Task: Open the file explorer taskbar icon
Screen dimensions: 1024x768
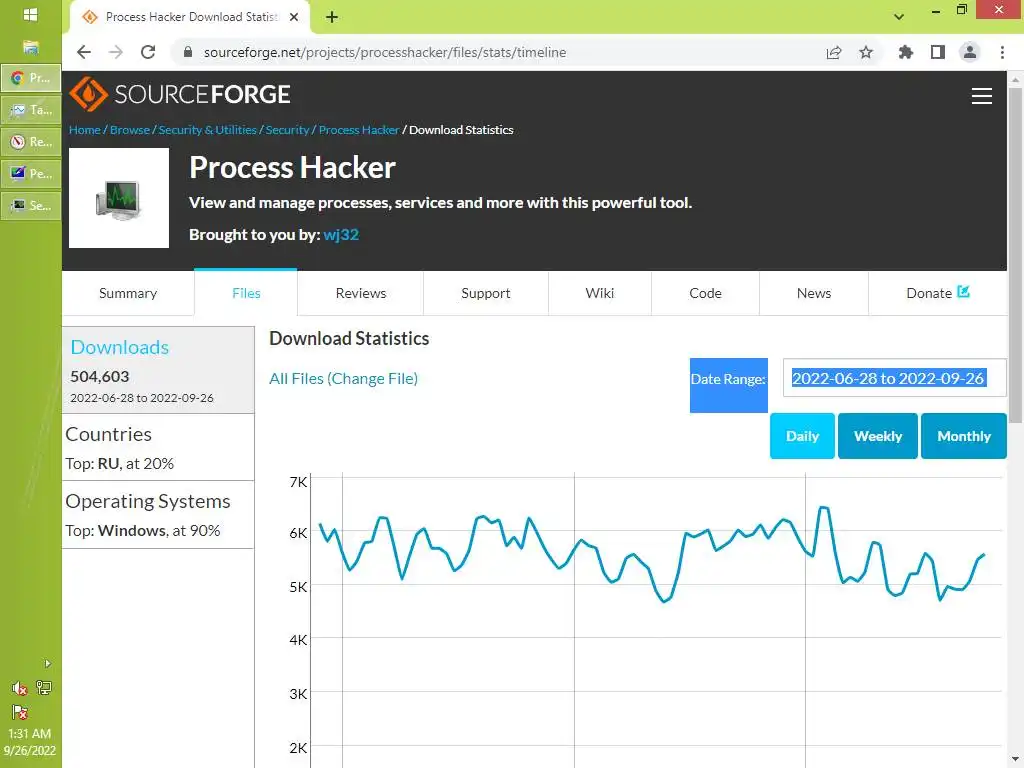Action: point(31,47)
